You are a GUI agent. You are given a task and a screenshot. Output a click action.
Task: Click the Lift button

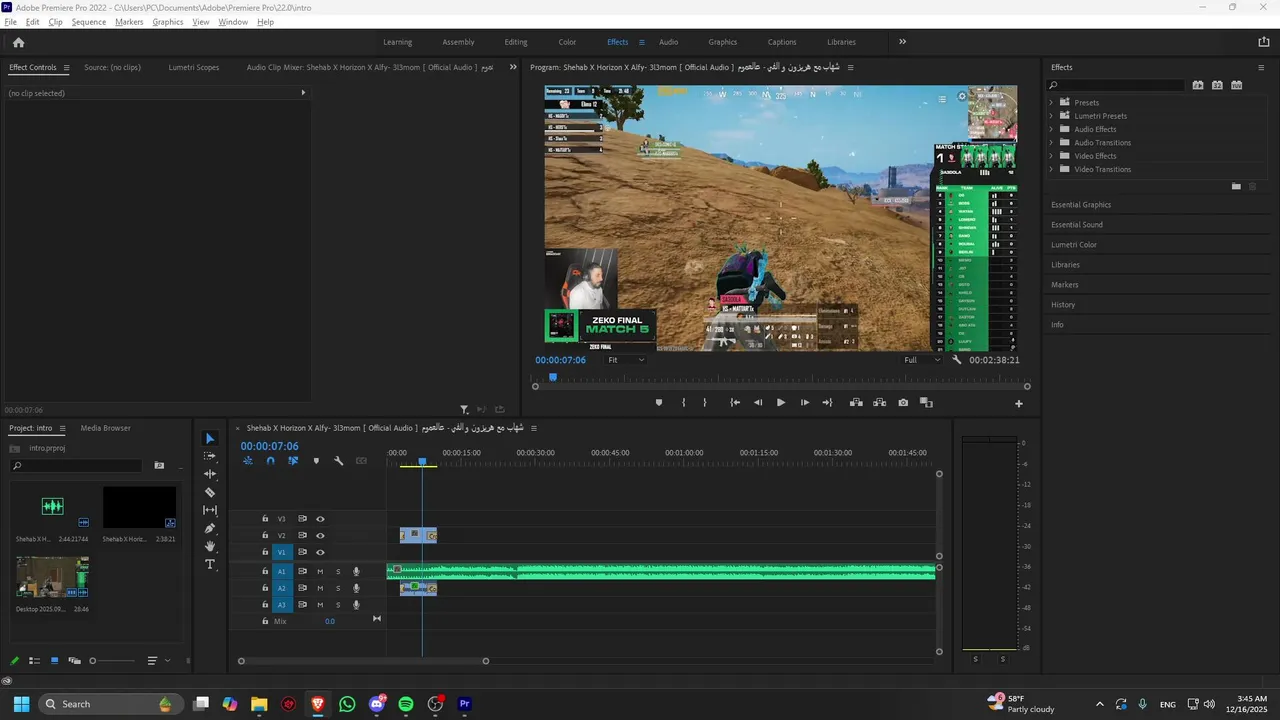coord(856,403)
